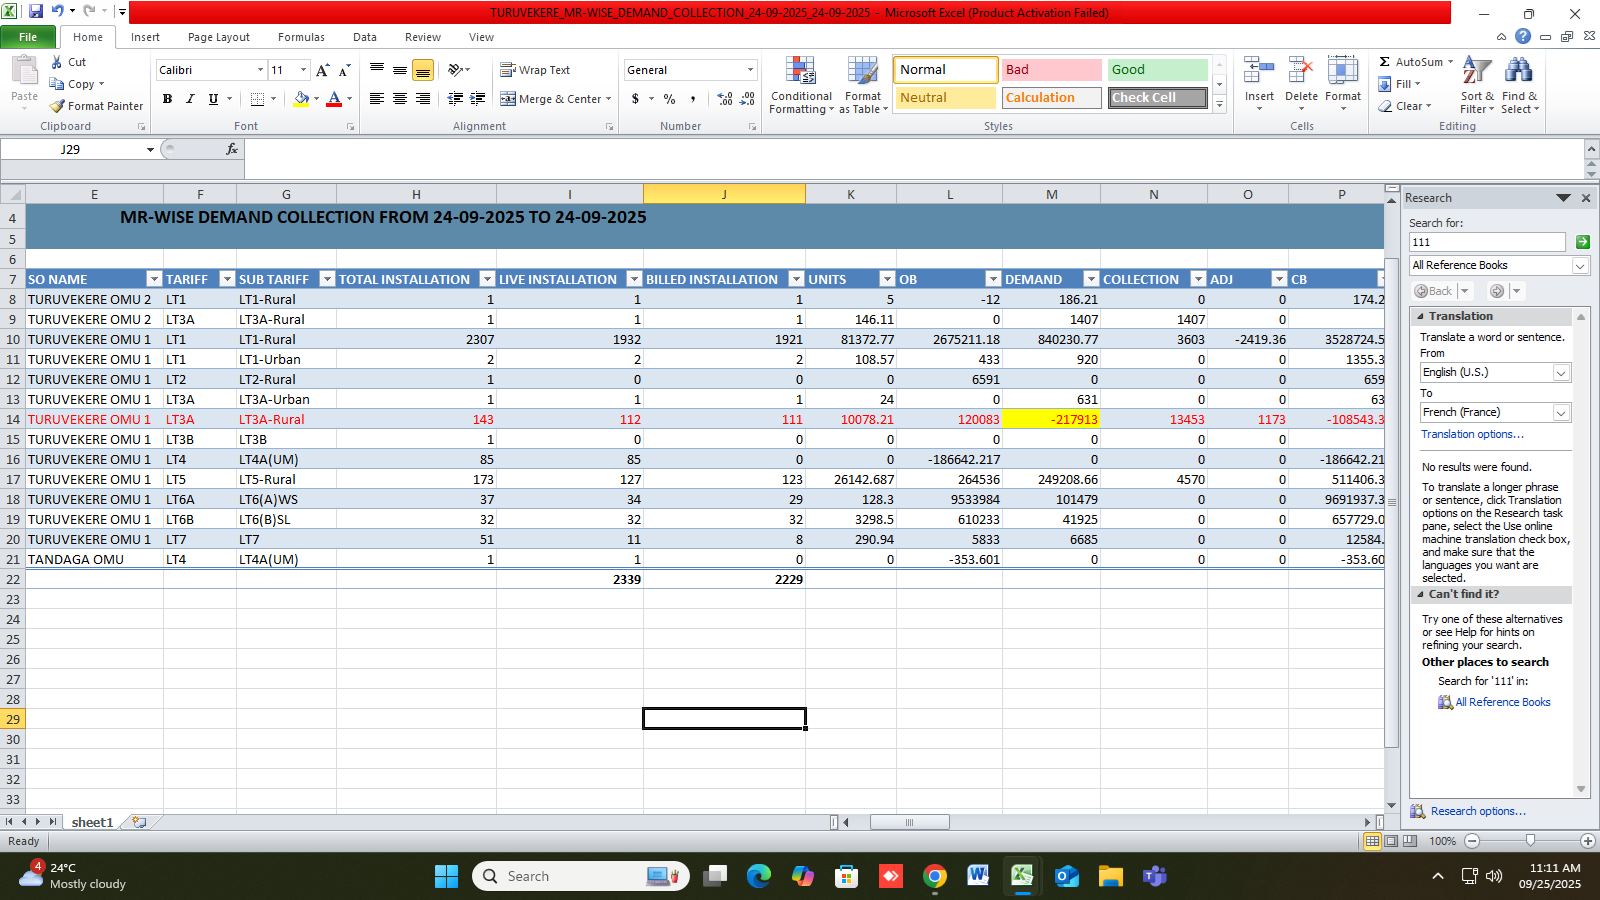Switch to the Page Layout ribbon tab
1600x900 pixels.
click(218, 37)
